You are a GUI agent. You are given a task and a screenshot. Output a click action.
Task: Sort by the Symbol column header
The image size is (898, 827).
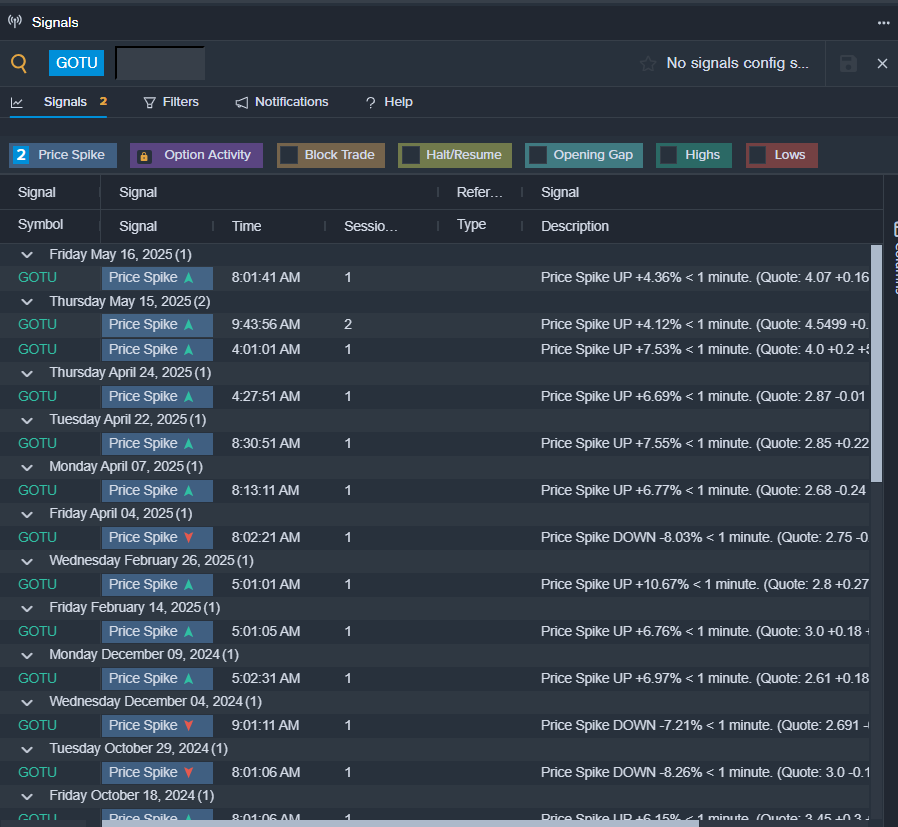point(41,225)
